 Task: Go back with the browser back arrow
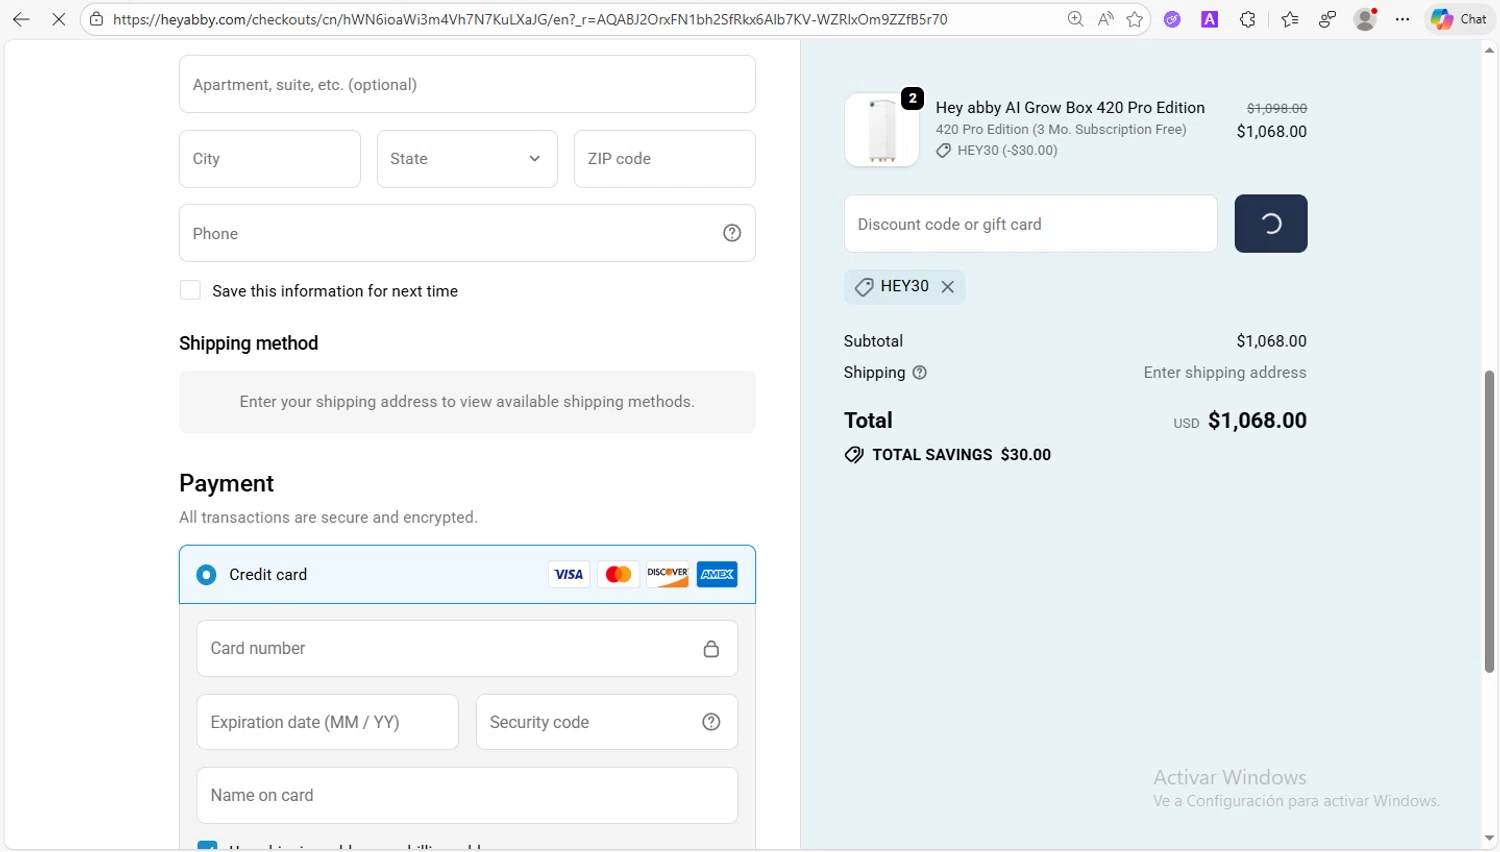(21, 19)
